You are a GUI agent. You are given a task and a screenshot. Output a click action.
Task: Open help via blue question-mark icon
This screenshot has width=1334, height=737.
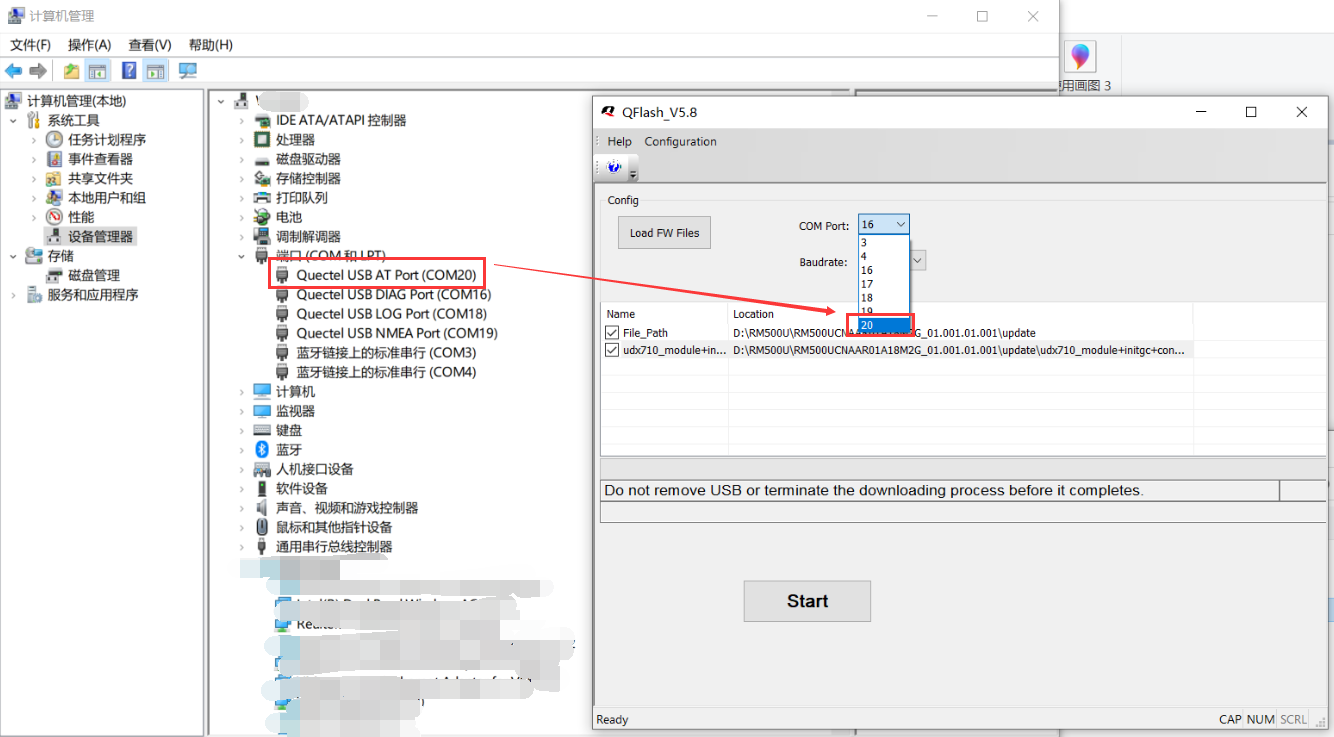click(x=129, y=71)
